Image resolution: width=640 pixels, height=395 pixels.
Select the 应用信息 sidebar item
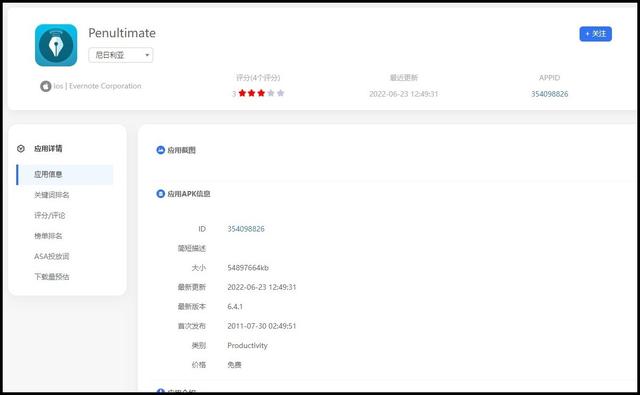[65, 175]
